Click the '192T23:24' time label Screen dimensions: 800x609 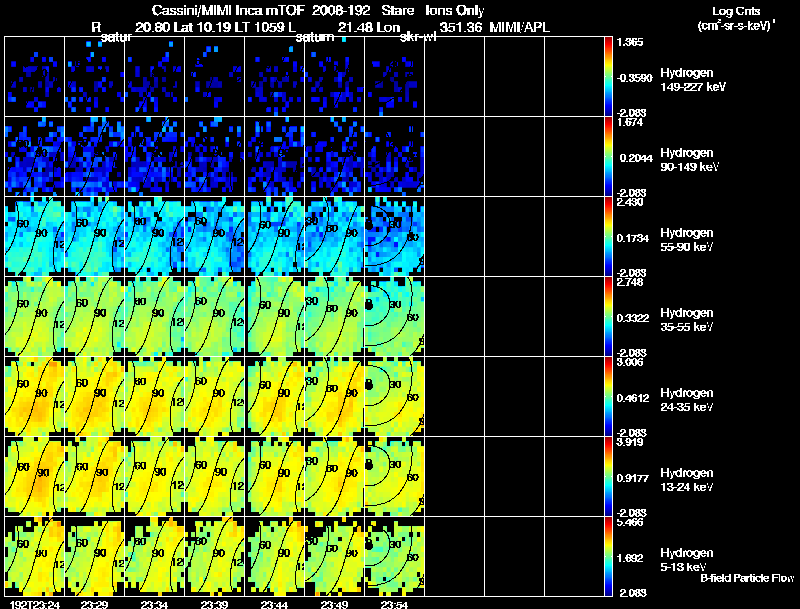click(x=35, y=605)
